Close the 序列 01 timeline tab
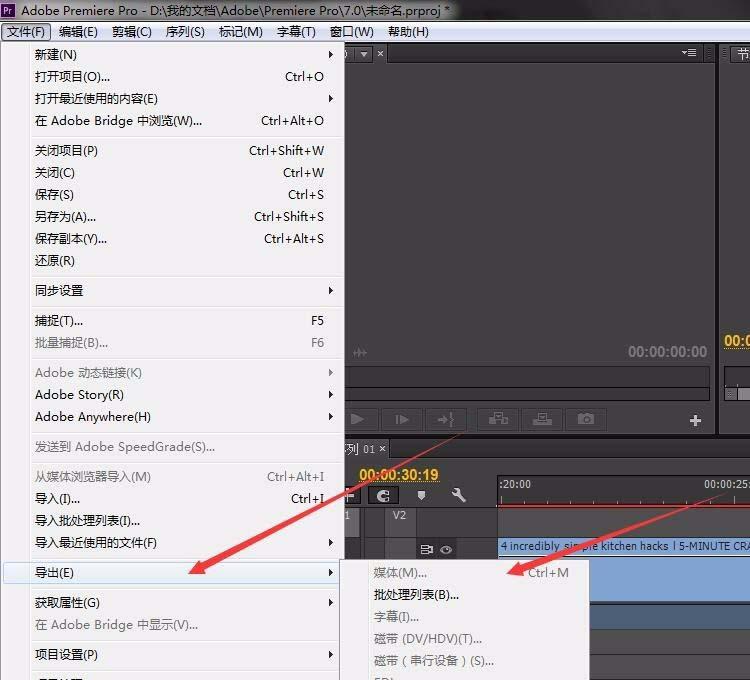Screen dimensions: 750x680 tap(384, 450)
